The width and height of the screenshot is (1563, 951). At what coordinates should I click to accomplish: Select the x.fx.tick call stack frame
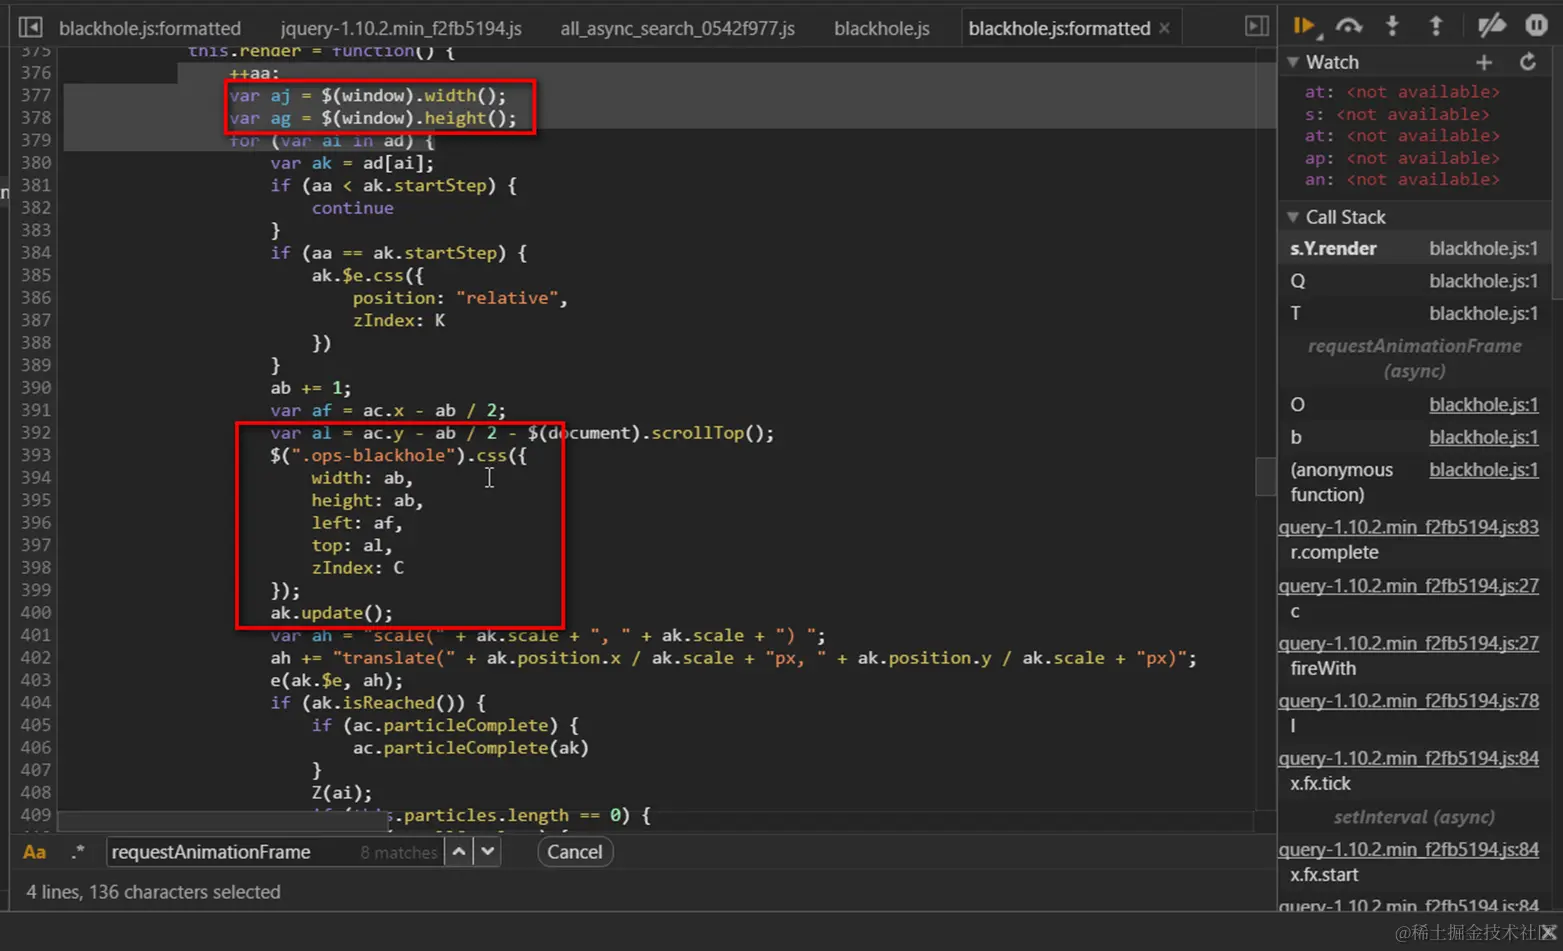(x=1320, y=784)
